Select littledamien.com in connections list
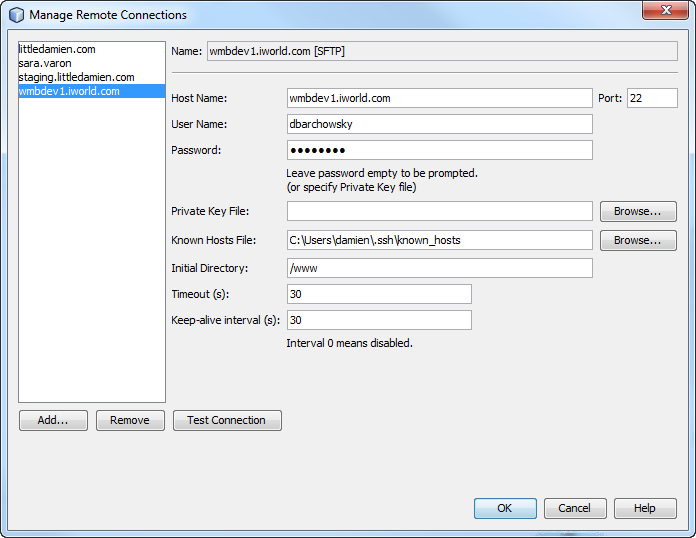The width and height of the screenshot is (696, 538). 57,49
